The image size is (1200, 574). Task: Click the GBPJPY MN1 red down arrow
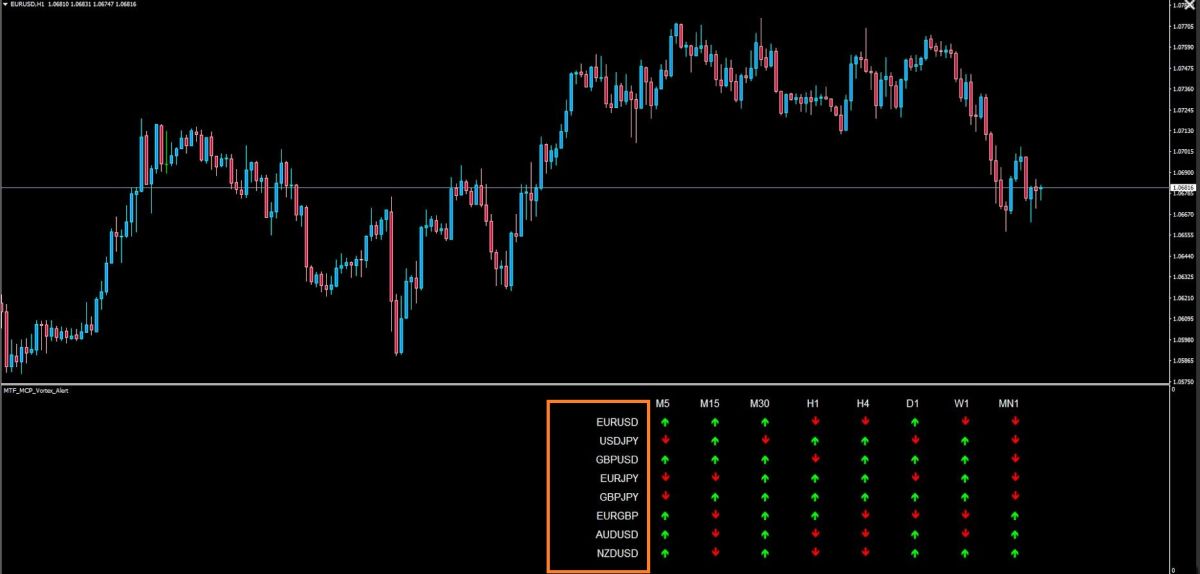click(1015, 496)
